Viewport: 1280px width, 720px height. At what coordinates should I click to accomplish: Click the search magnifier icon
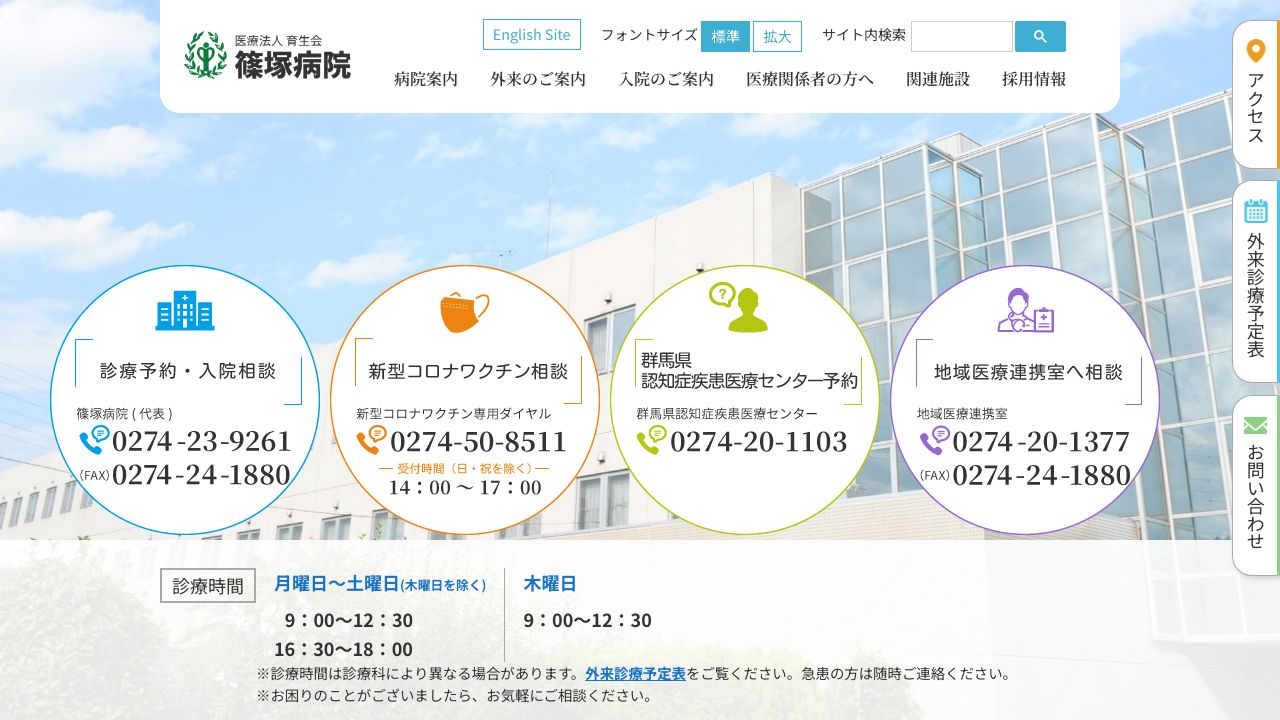1040,36
